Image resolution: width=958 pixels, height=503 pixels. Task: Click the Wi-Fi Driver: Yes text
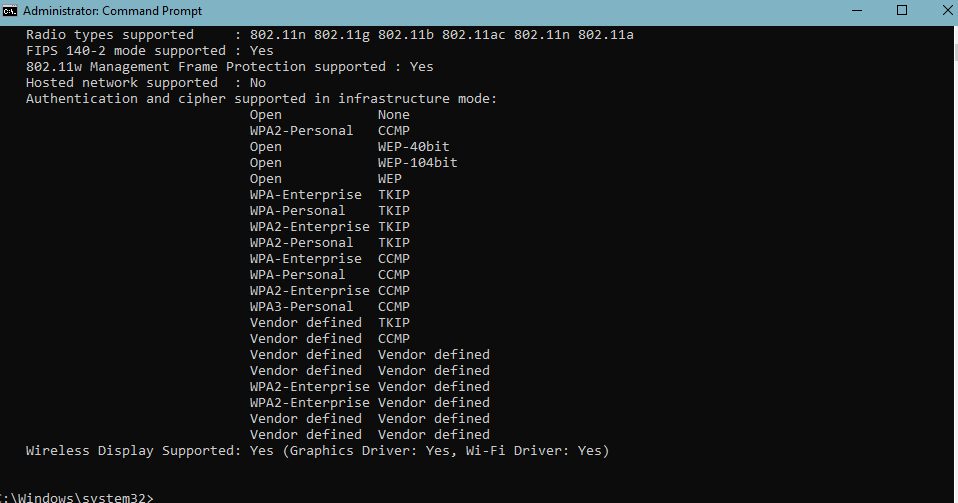coord(533,450)
